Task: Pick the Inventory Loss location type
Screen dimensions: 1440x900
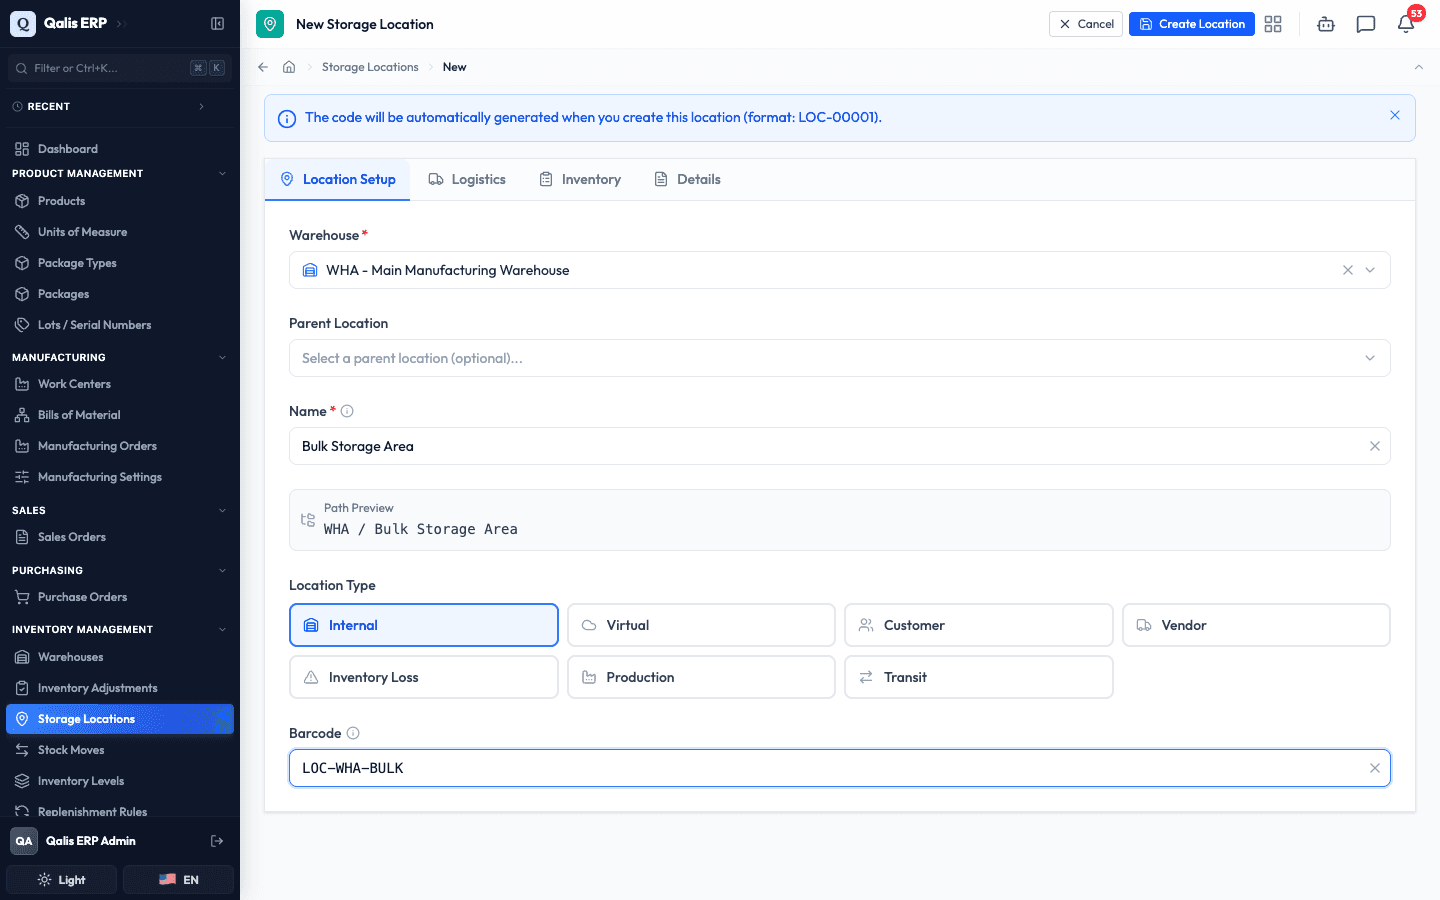Action: tap(424, 677)
